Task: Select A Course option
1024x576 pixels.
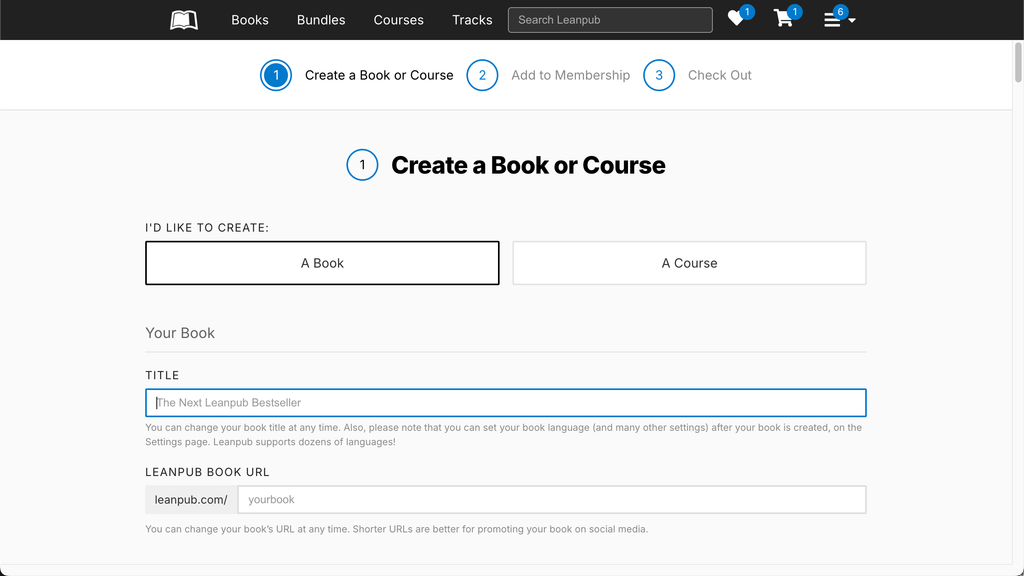Action: point(689,263)
